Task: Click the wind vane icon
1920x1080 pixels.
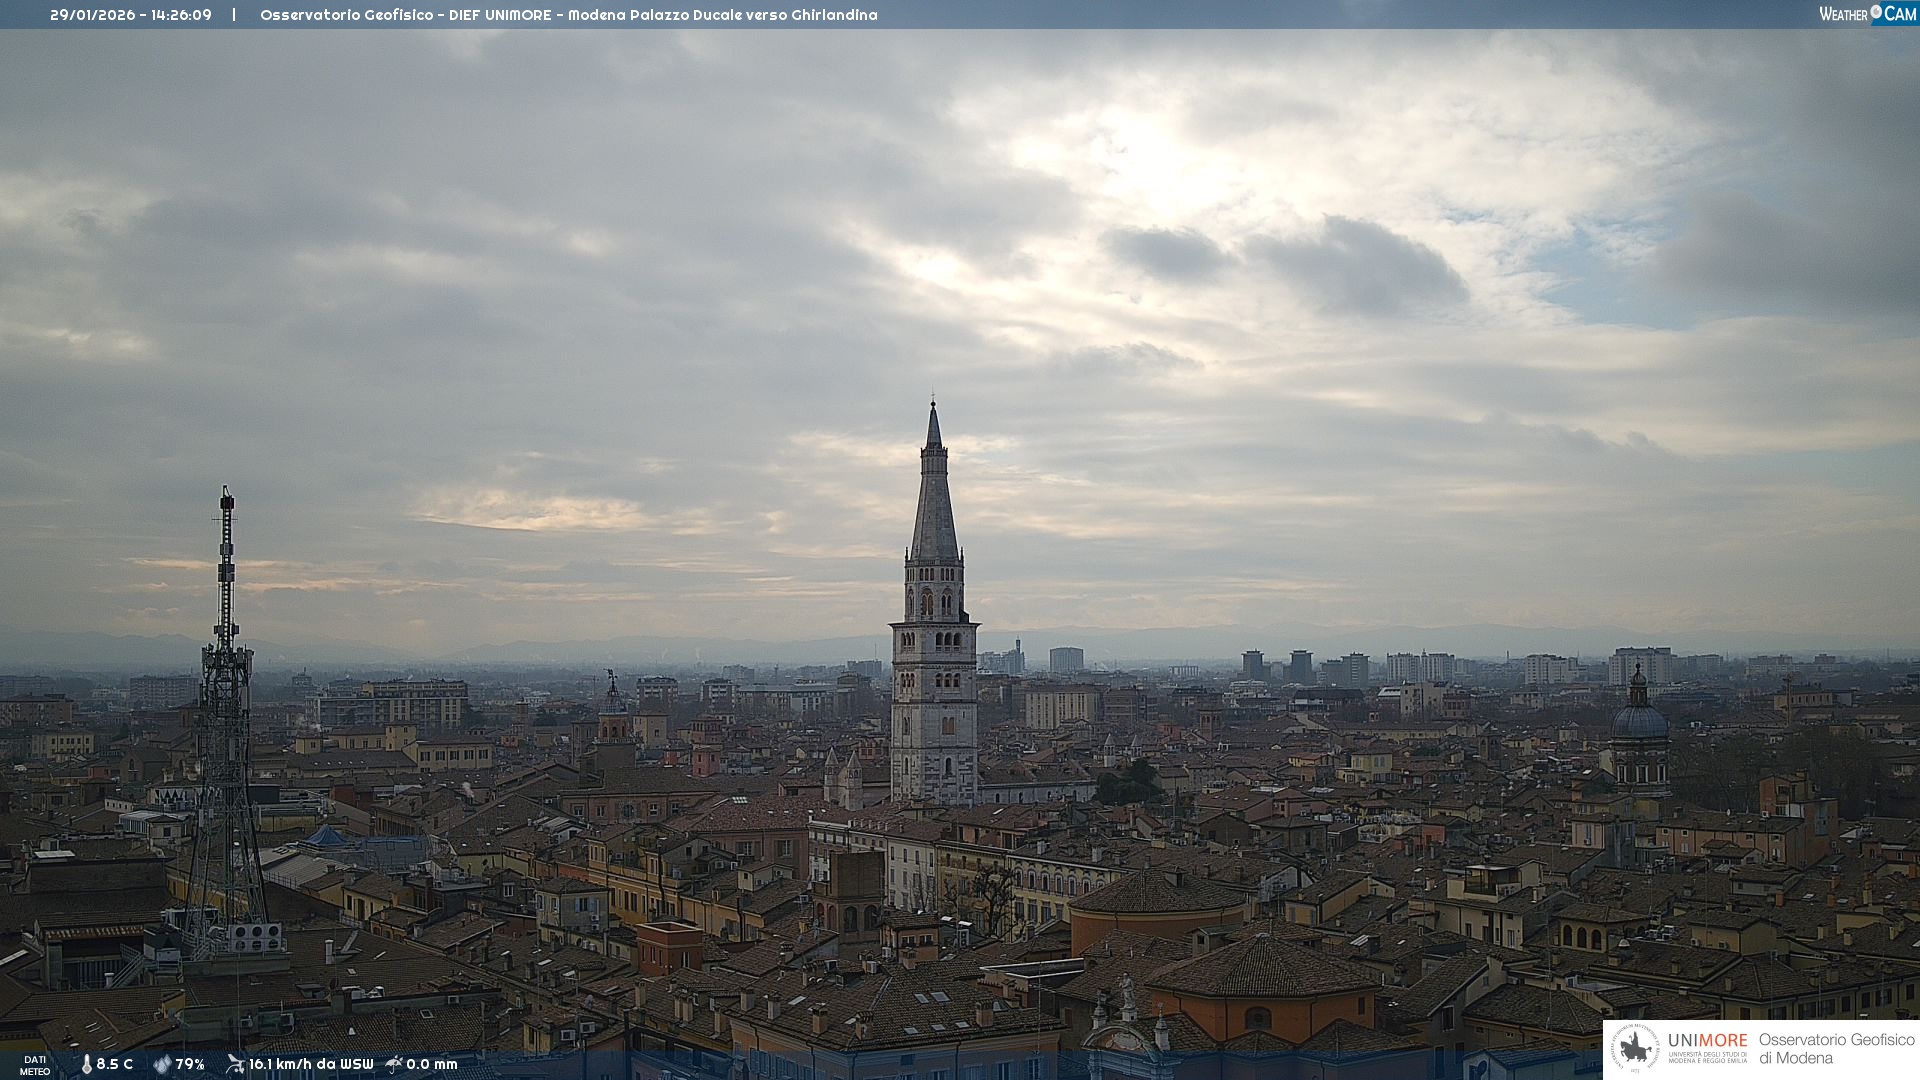Action: click(x=235, y=1064)
